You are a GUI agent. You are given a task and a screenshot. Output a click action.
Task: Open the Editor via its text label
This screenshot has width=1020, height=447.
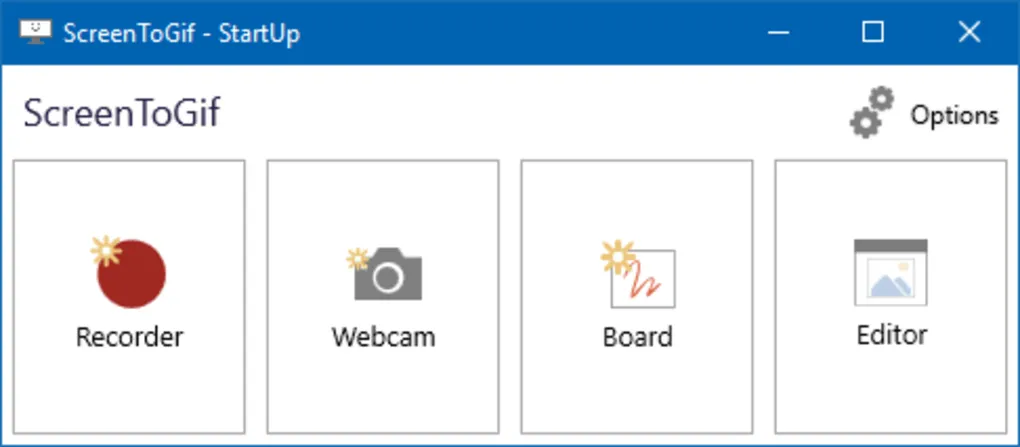[892, 334]
